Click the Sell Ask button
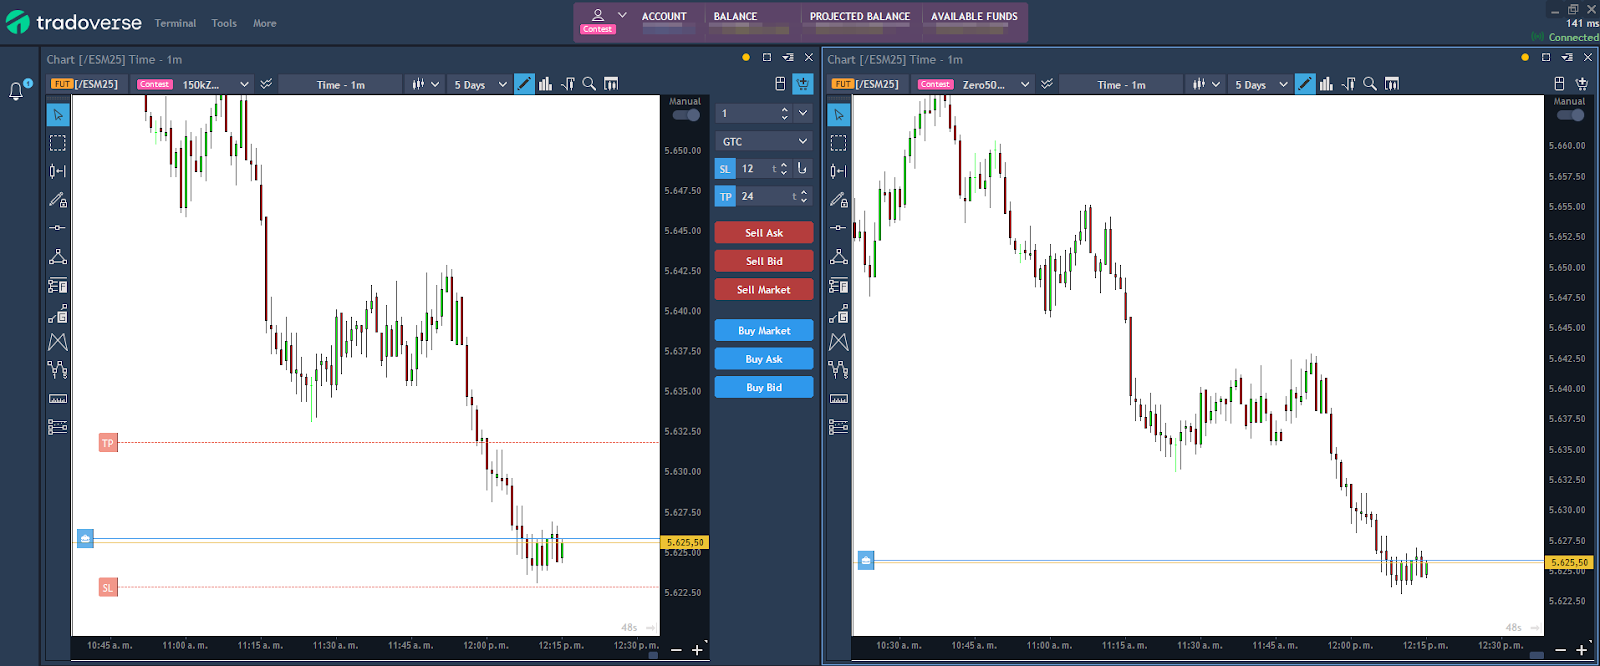 point(764,233)
